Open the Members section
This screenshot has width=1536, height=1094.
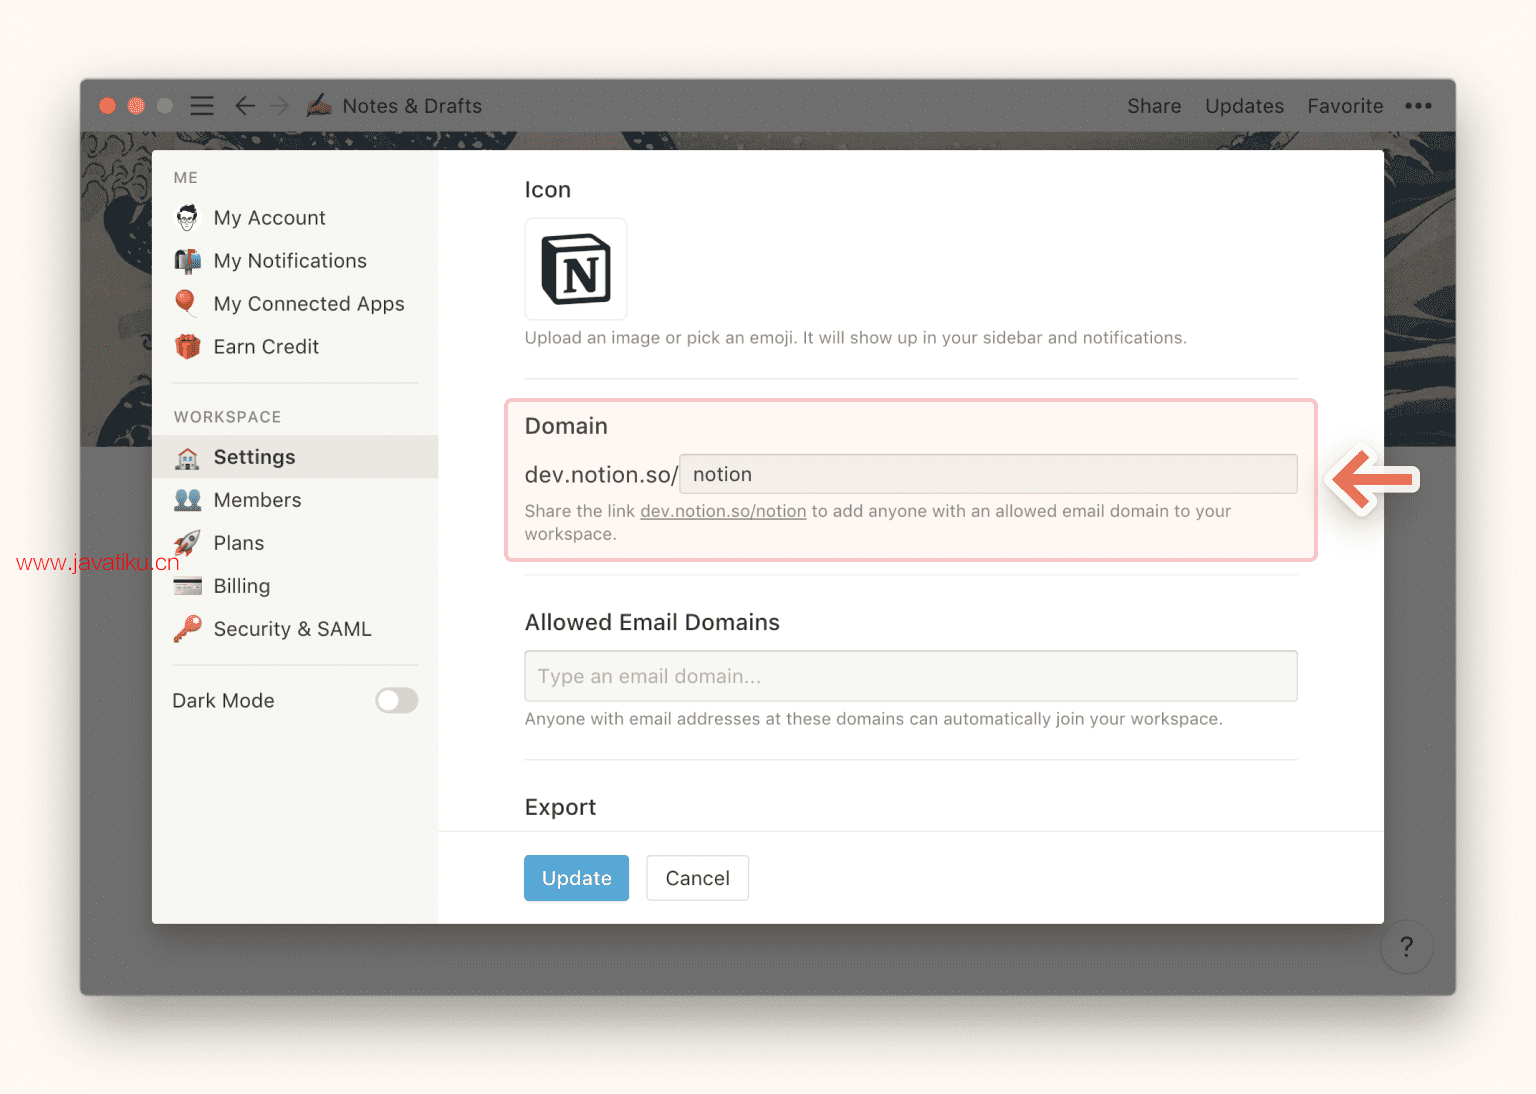[x=295, y=499]
